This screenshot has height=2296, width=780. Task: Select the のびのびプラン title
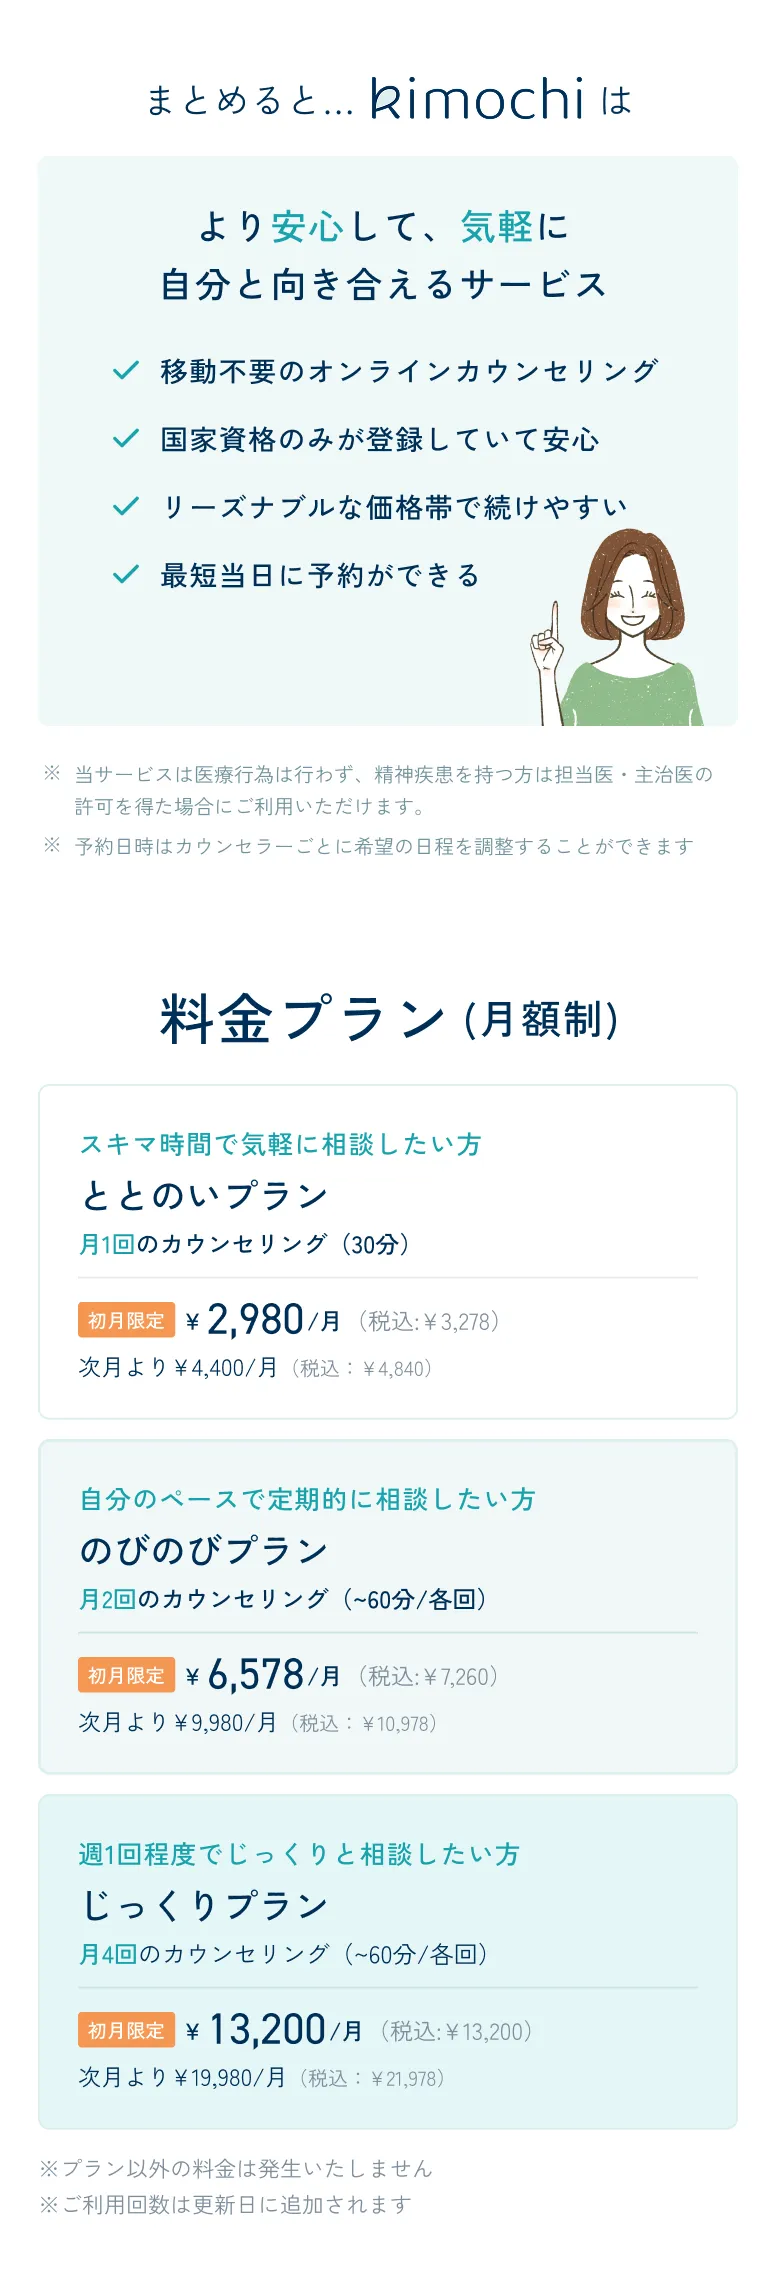click(204, 1550)
